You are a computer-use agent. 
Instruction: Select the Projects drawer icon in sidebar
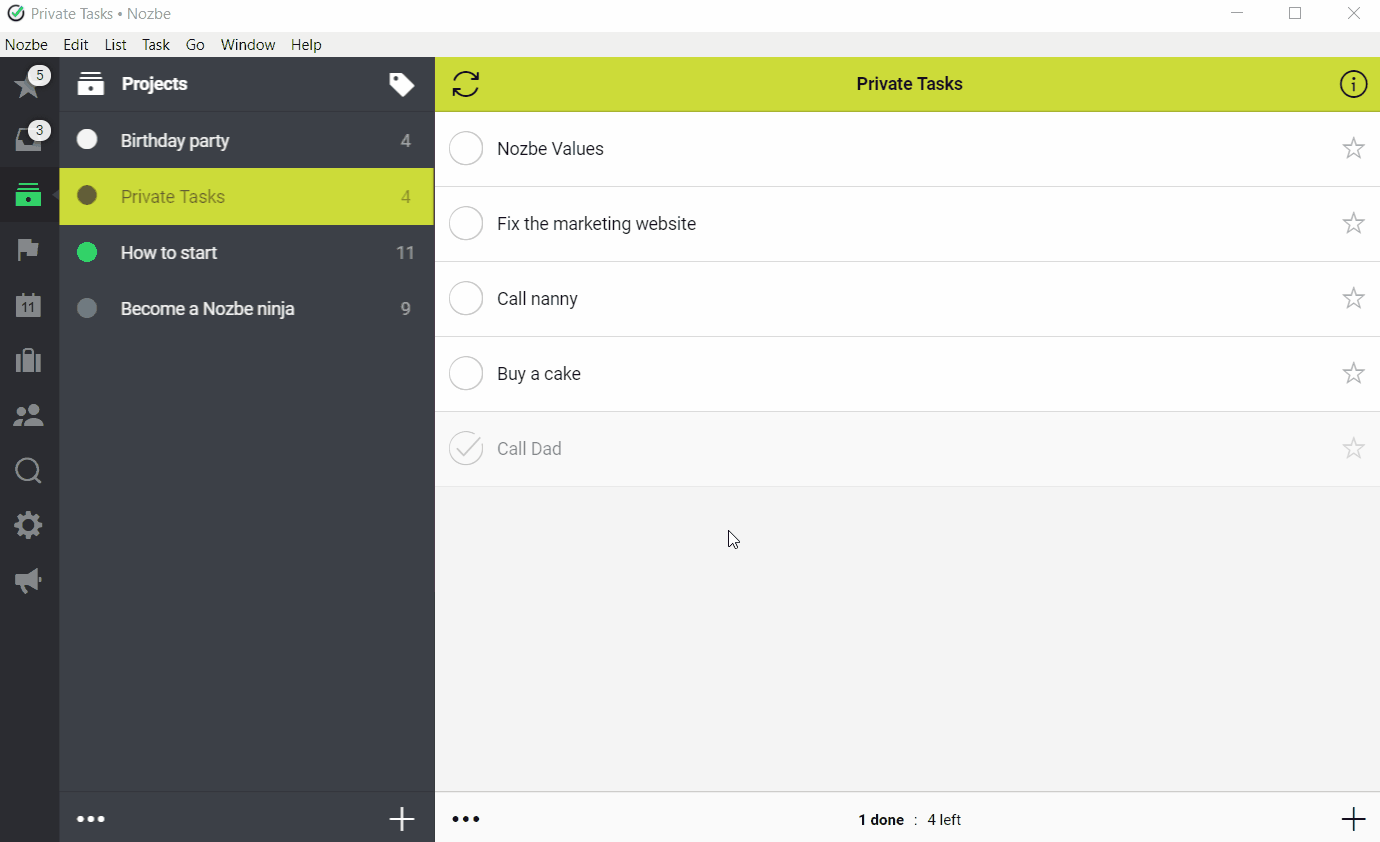28,195
